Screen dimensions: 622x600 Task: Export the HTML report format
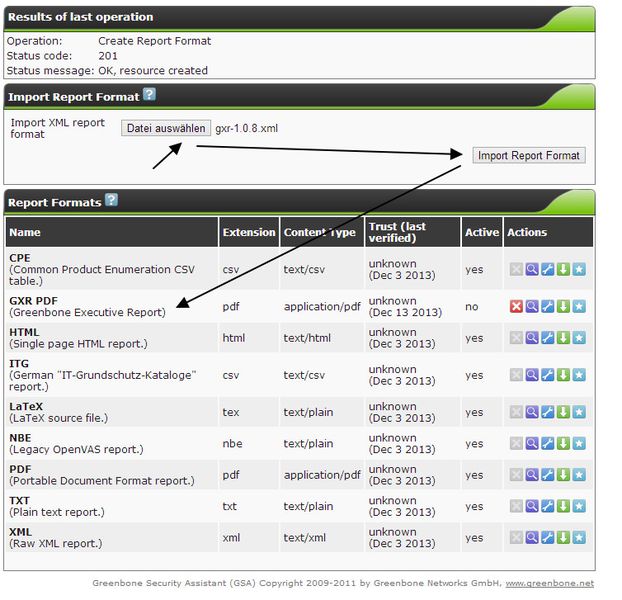tap(563, 338)
